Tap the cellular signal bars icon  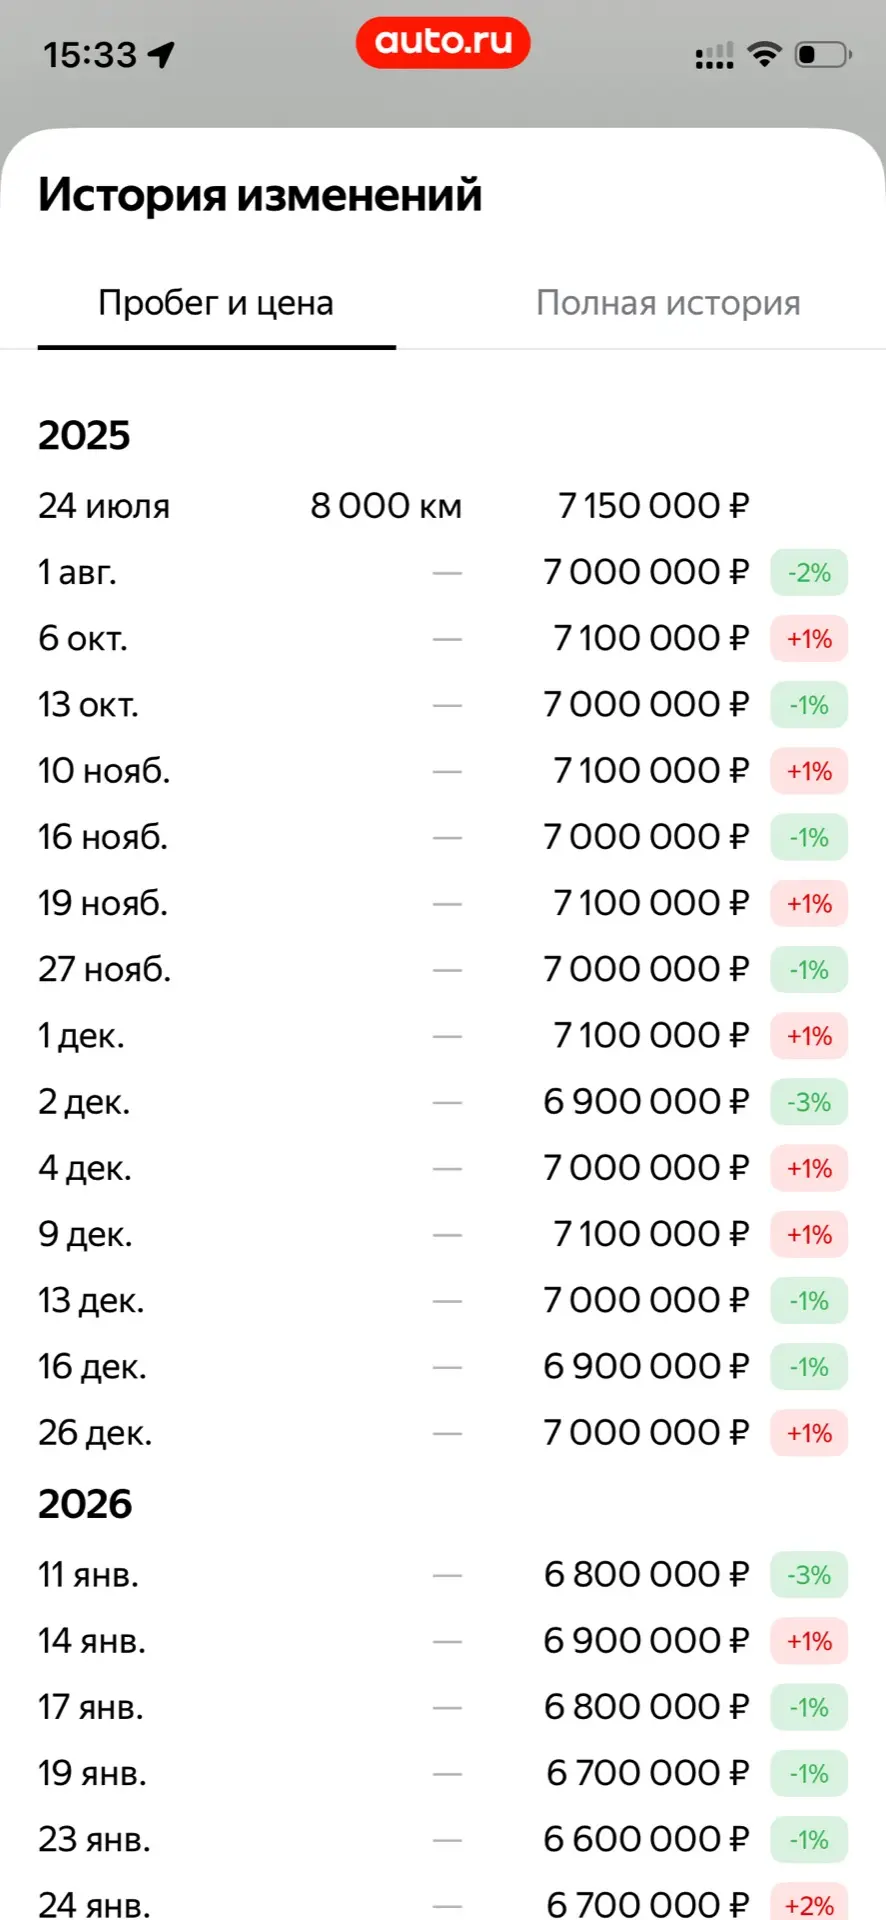(714, 56)
